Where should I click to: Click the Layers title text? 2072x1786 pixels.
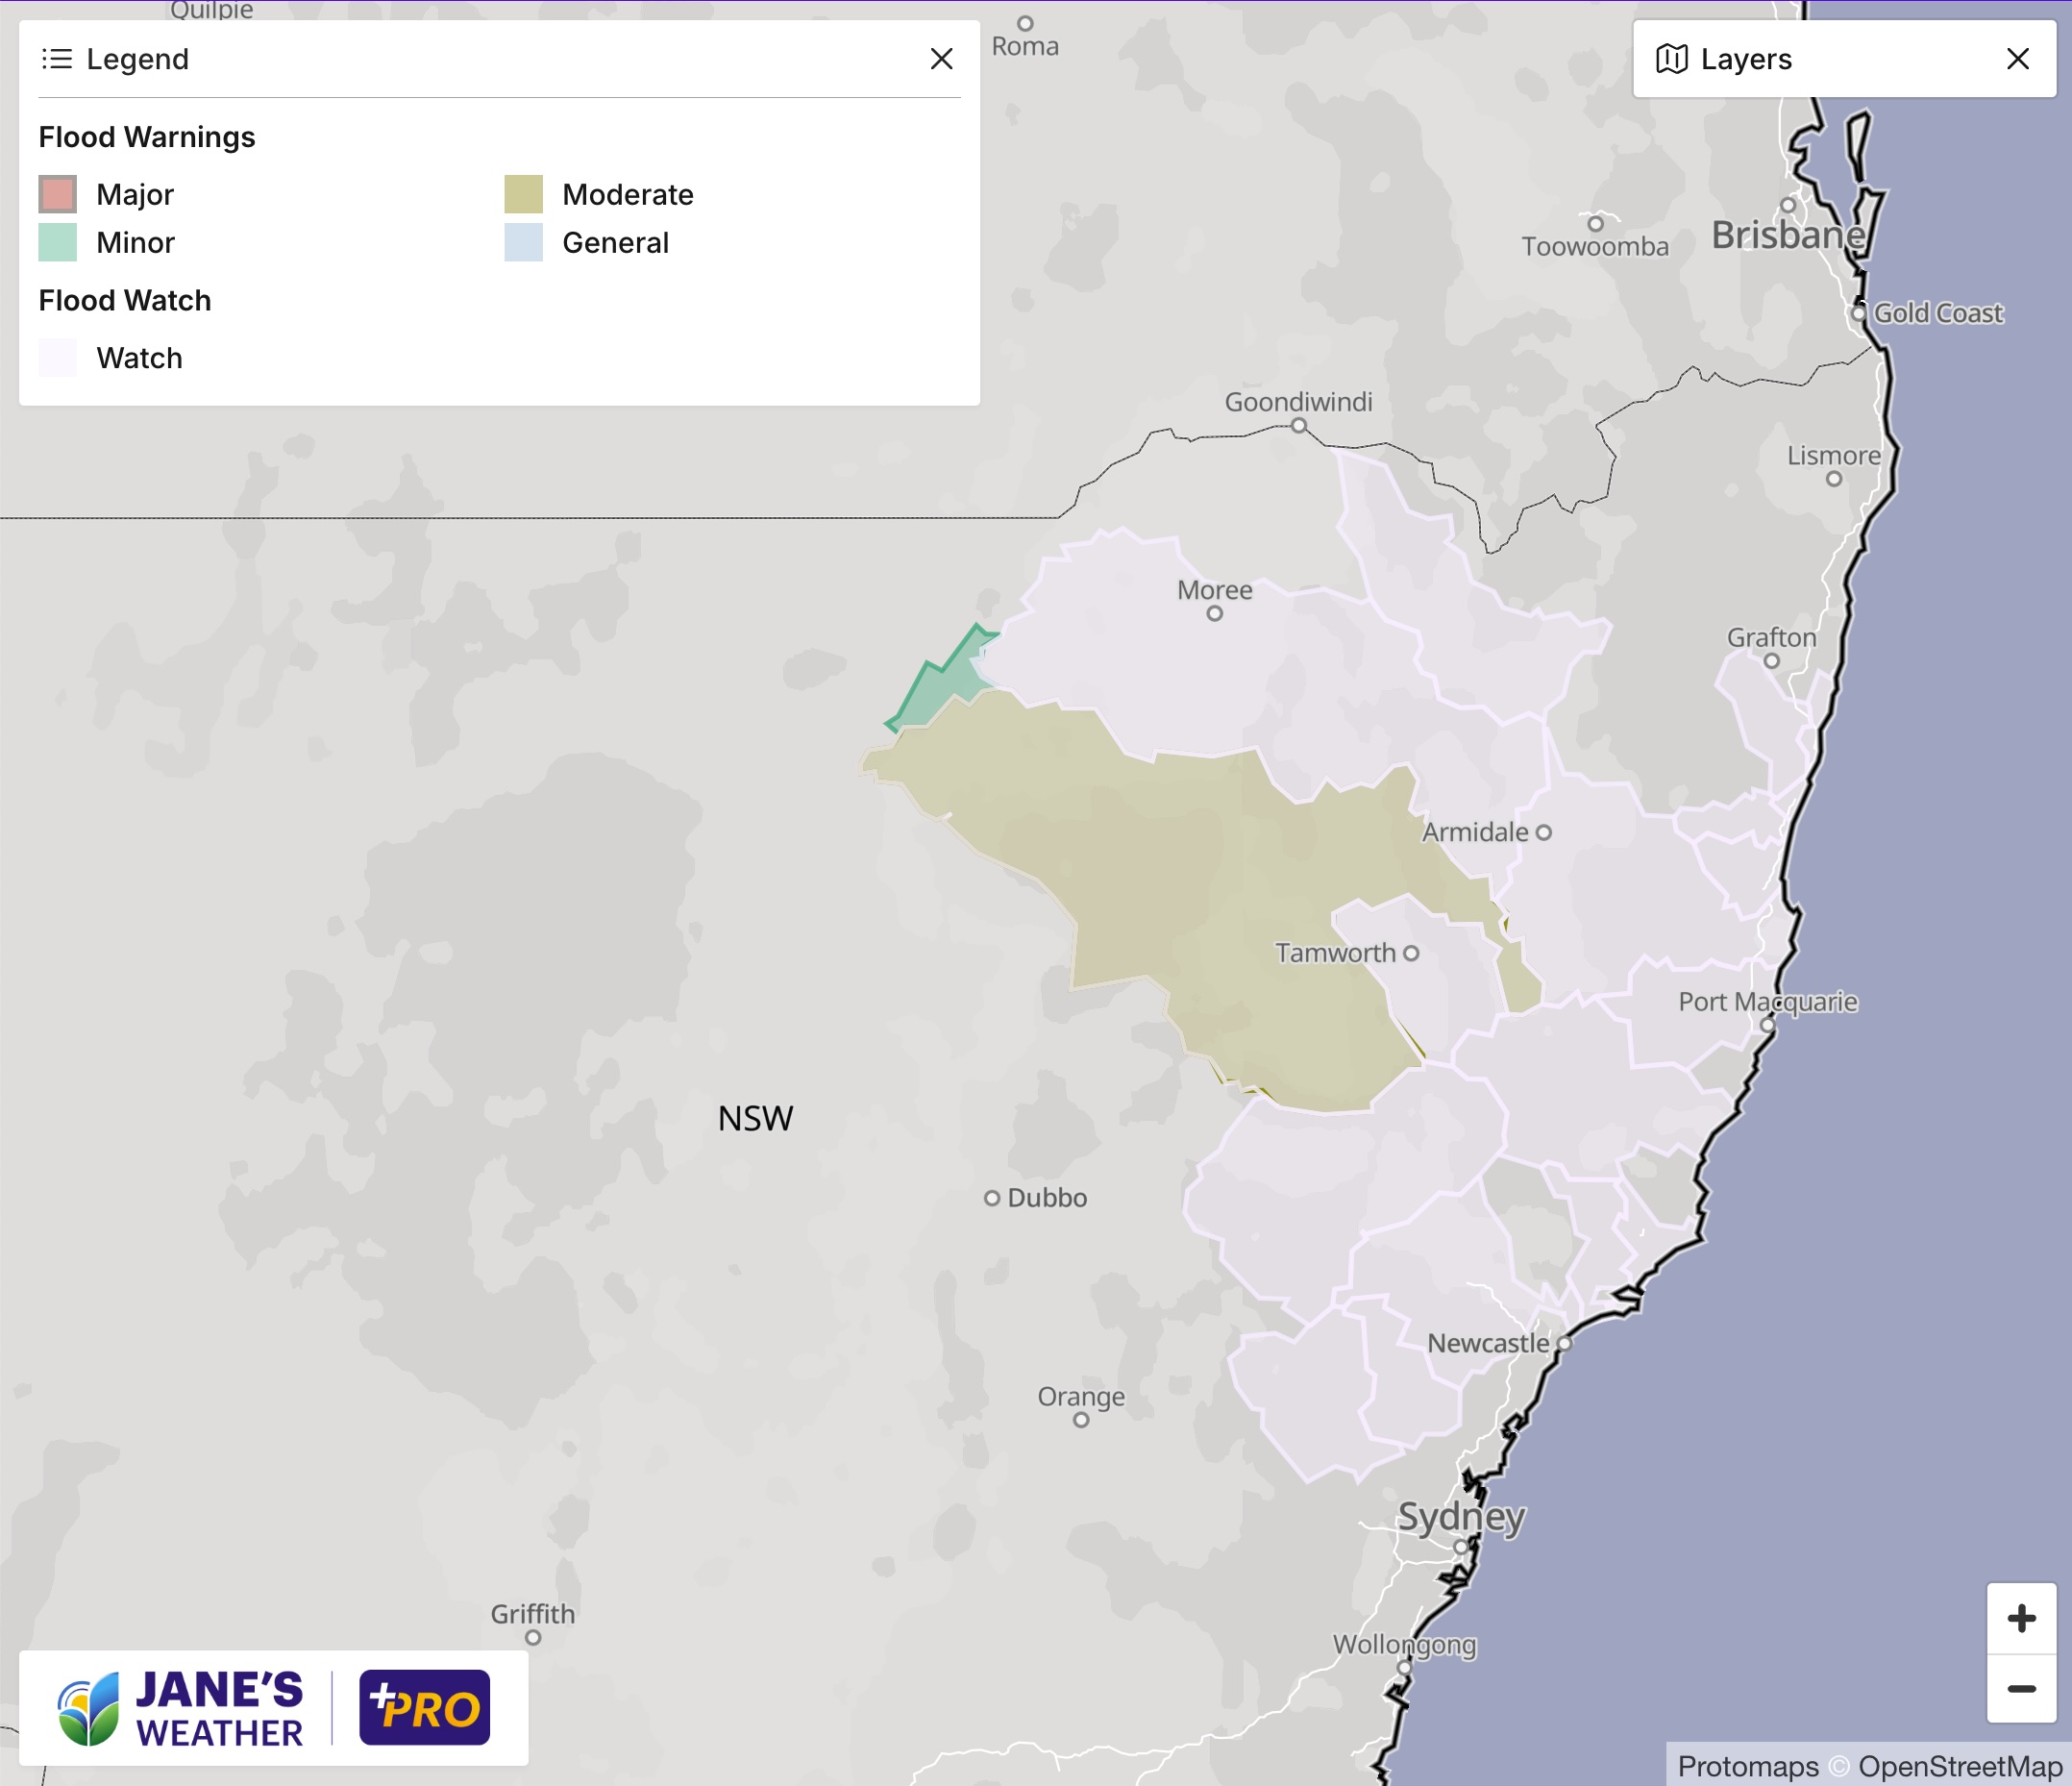click(x=1746, y=59)
